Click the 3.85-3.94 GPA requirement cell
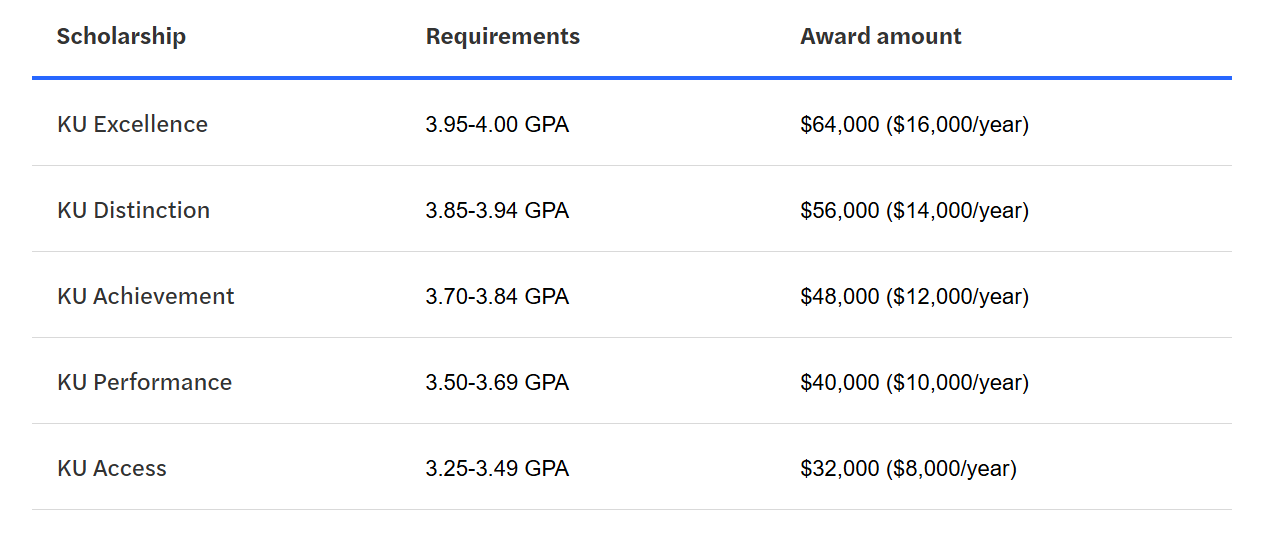The image size is (1270, 540). pos(497,211)
